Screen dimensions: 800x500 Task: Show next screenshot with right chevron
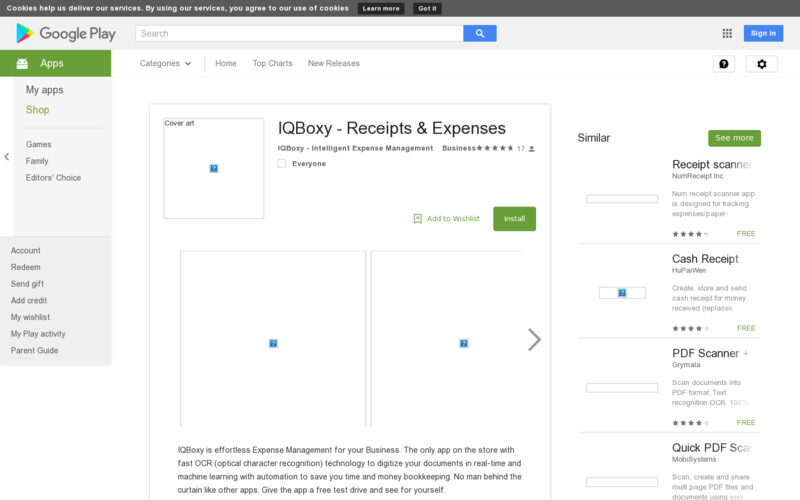534,339
